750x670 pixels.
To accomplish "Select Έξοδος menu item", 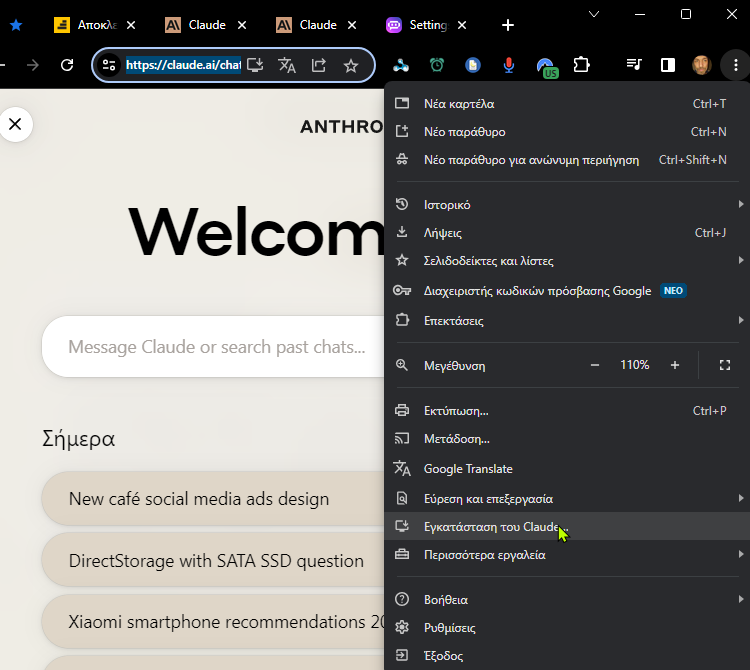I will [x=566, y=656].
